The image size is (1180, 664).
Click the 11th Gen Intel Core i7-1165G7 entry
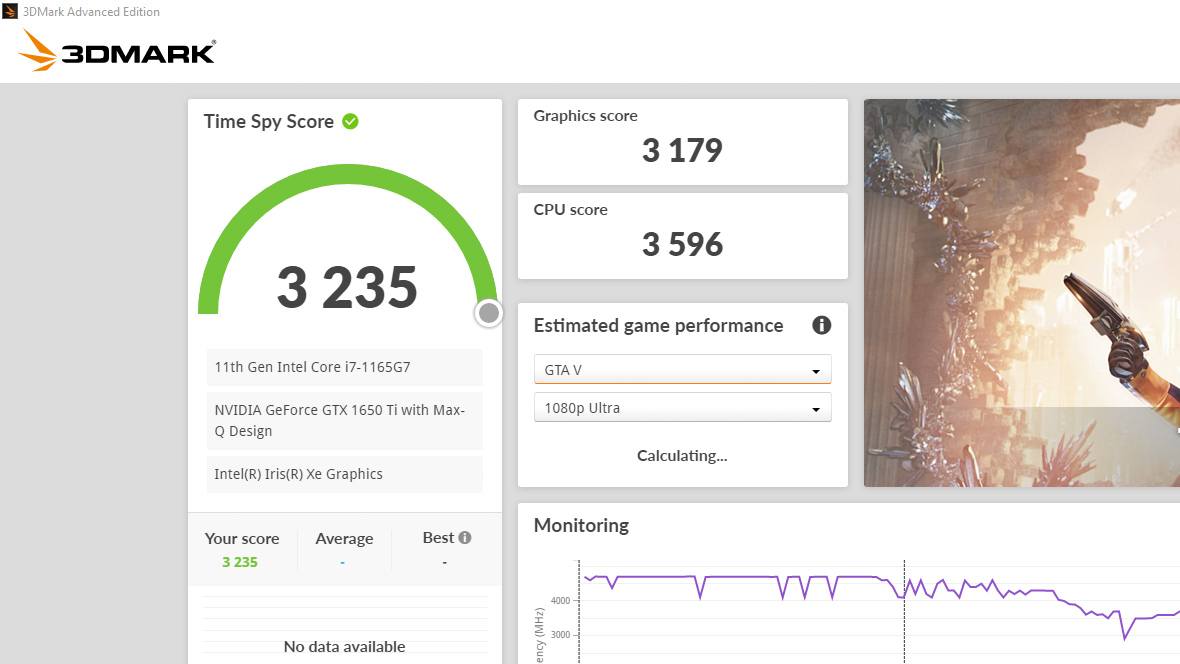[345, 367]
